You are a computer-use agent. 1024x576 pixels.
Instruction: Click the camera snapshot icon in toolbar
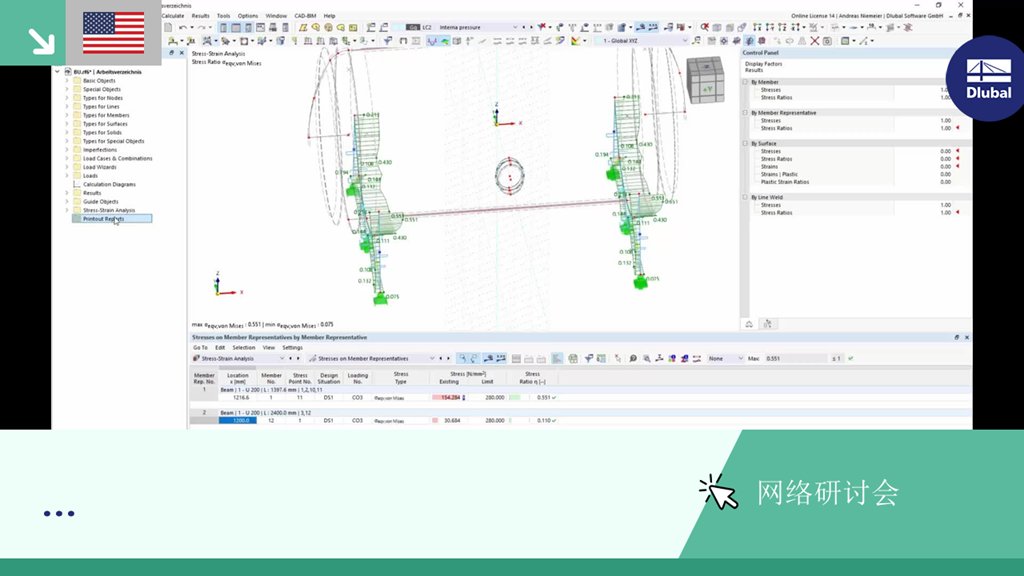tap(827, 40)
